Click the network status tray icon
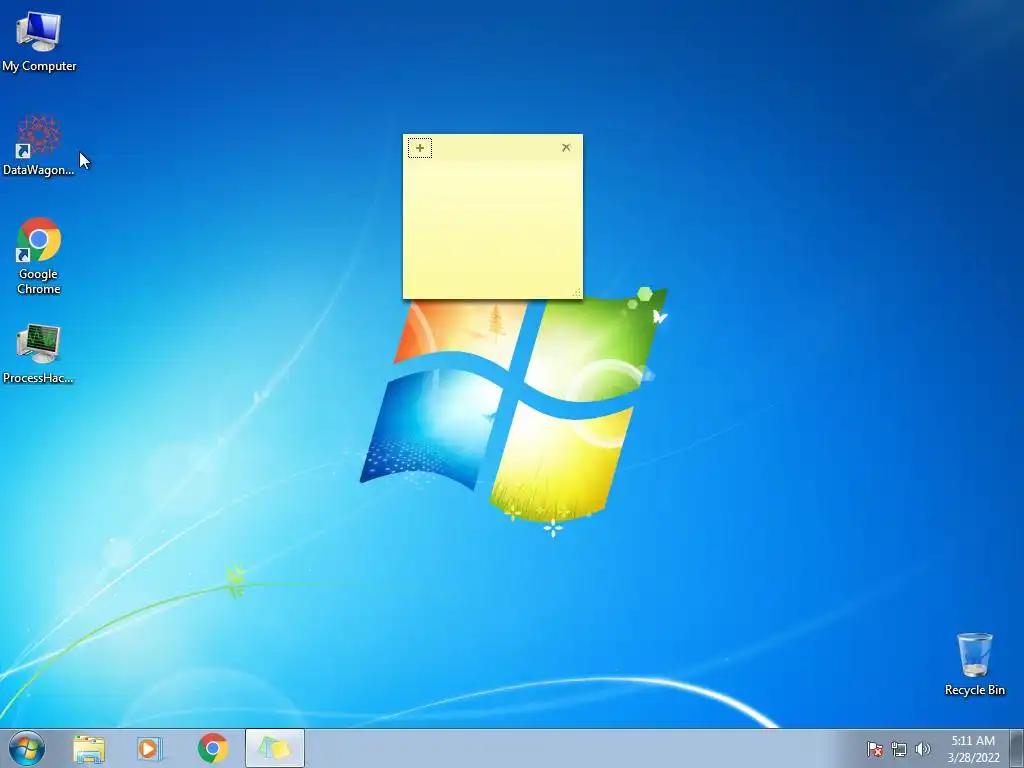1024x768 pixels. (x=899, y=749)
